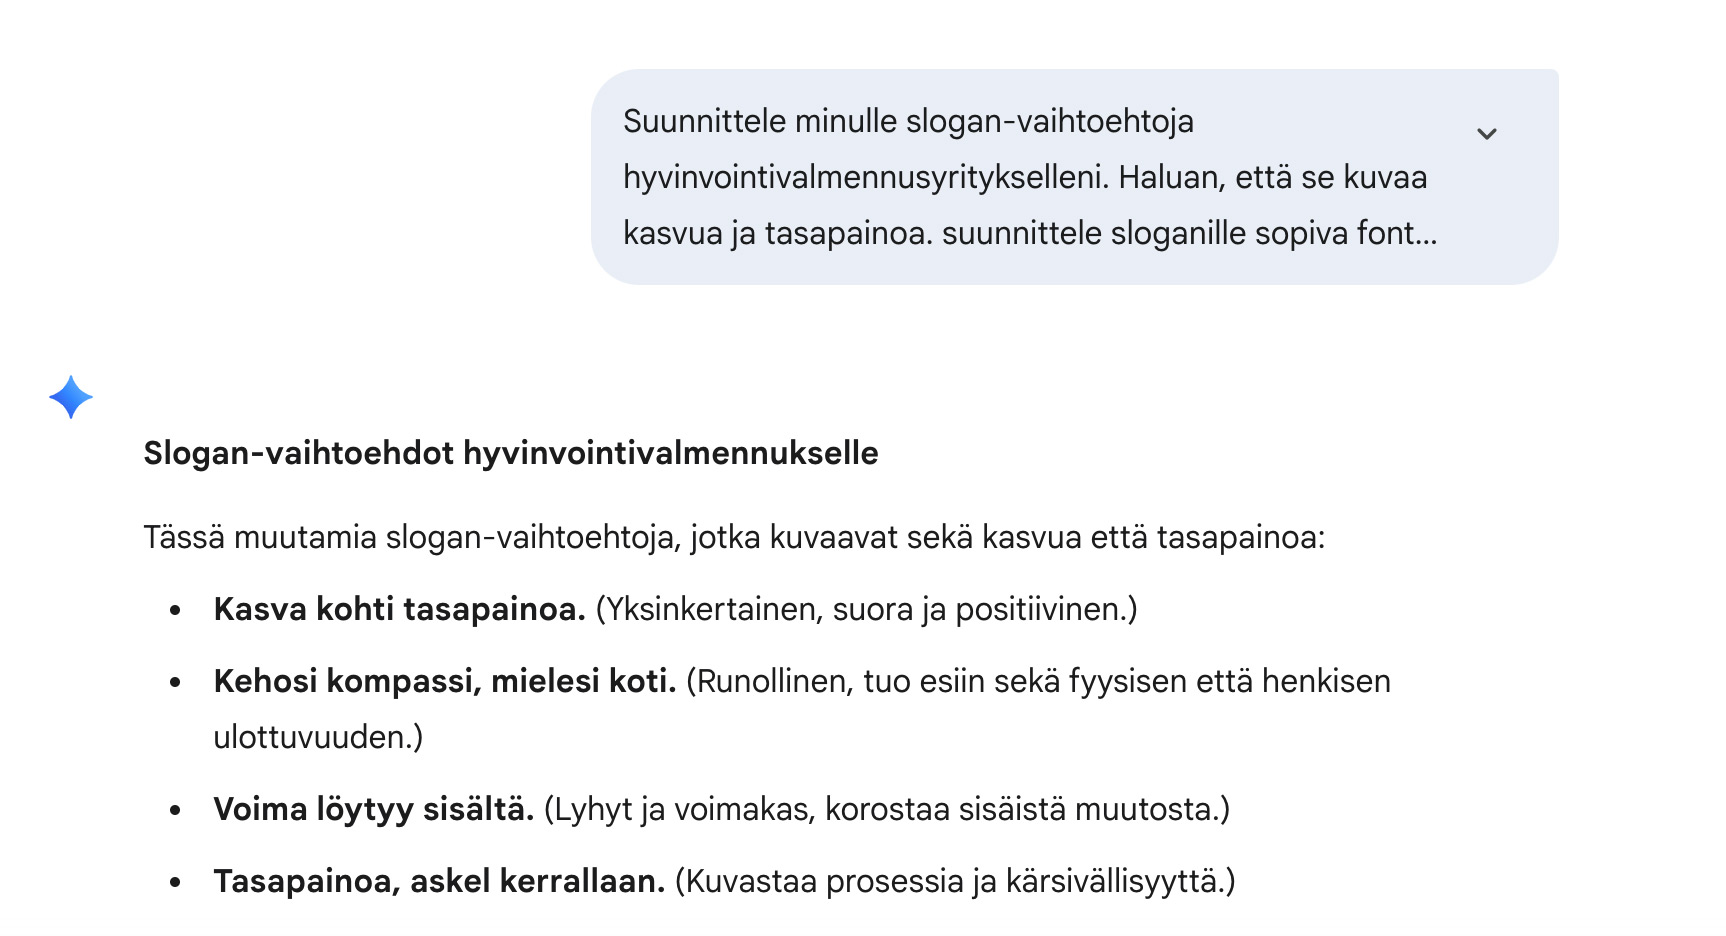
Task: Click the note "(Yksinkertainen, suora ja positiivinen.)"
Action: (866, 609)
